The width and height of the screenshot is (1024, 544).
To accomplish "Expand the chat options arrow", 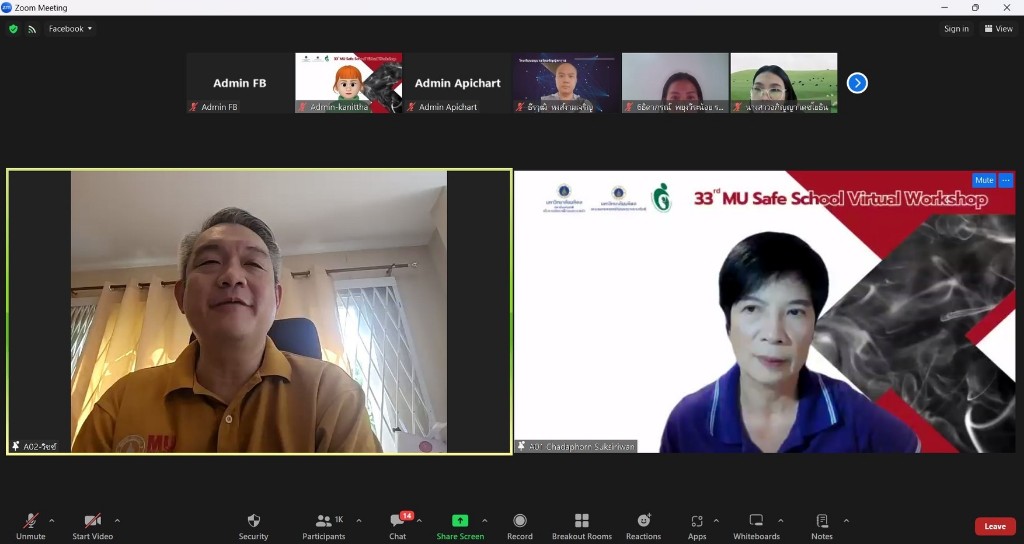I will [x=419, y=520].
